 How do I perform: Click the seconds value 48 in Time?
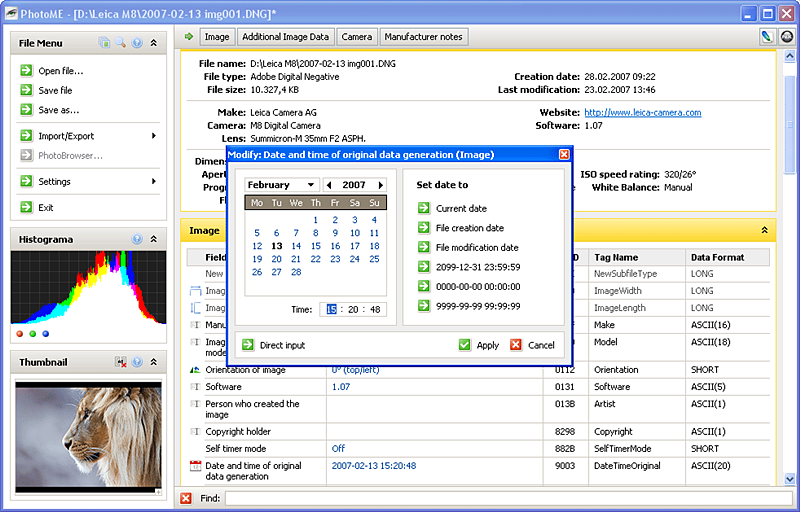(x=375, y=309)
